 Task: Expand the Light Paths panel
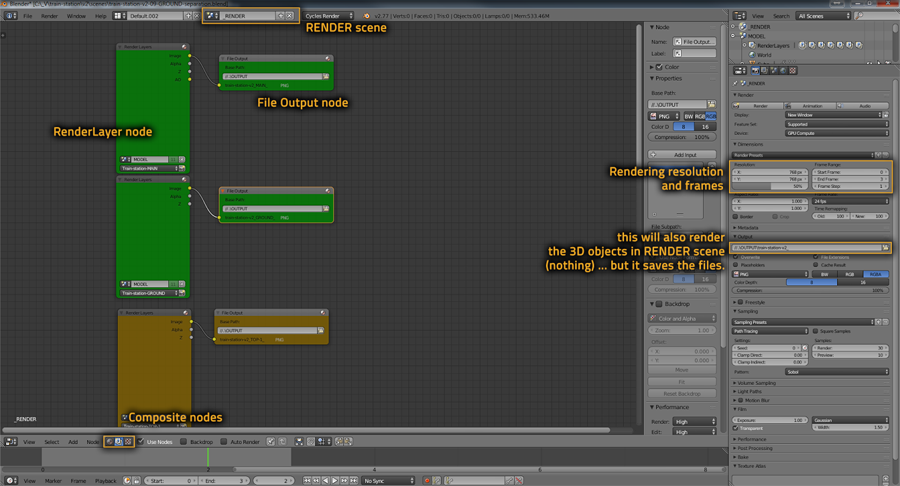749,391
